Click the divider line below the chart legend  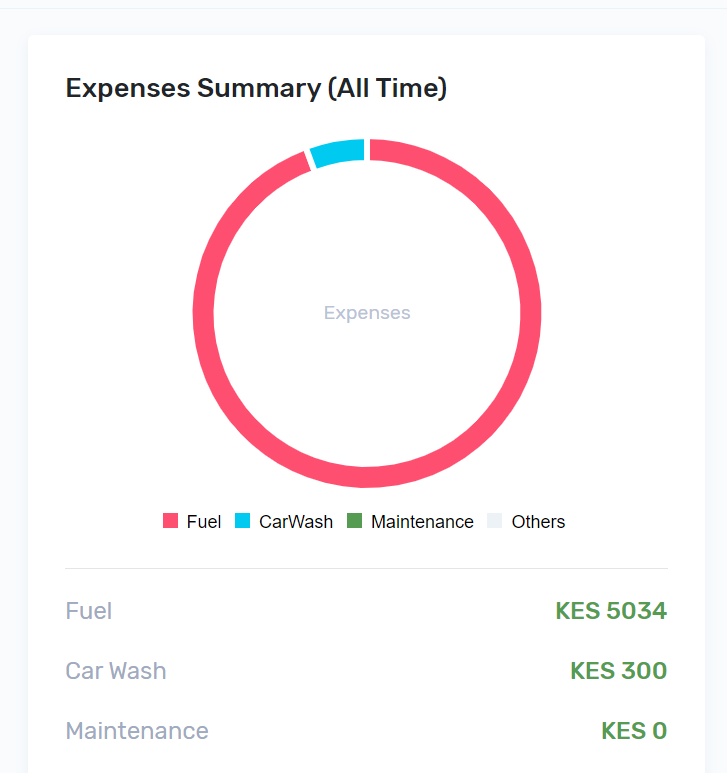(366, 568)
